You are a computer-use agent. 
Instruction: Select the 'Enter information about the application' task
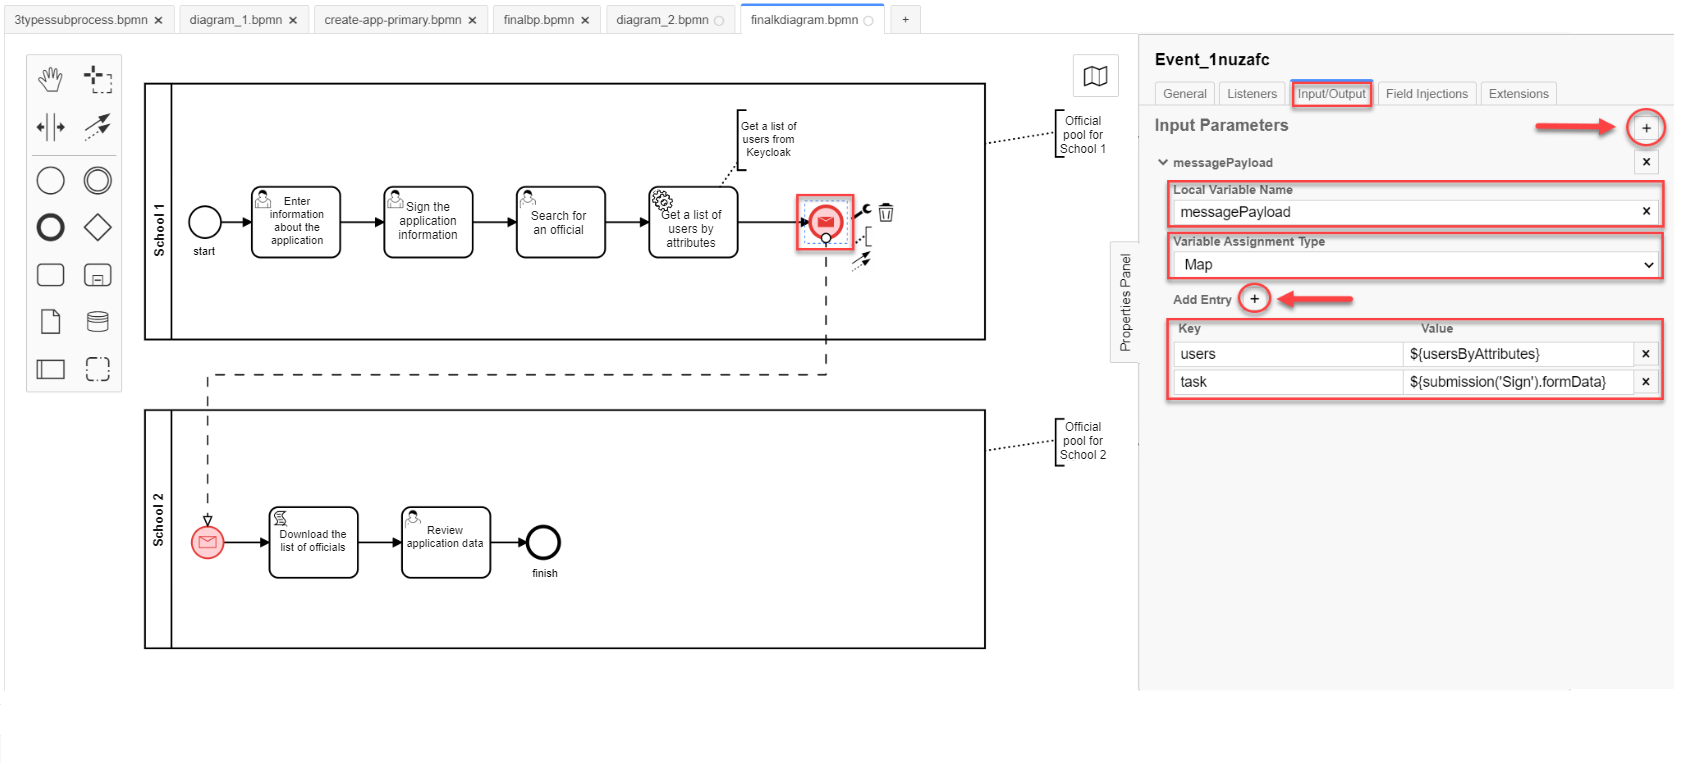pyautogui.click(x=296, y=222)
